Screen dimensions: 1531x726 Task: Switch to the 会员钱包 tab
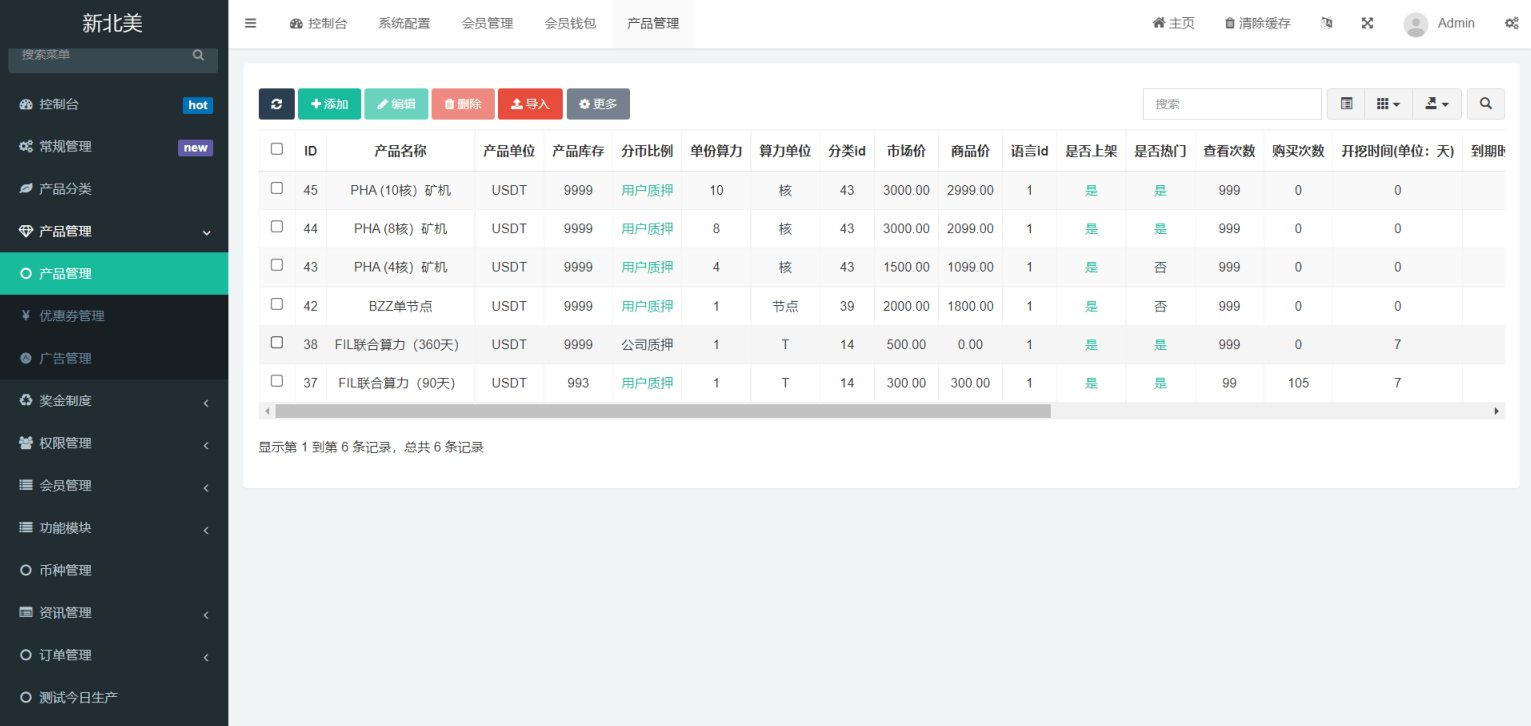coord(570,22)
